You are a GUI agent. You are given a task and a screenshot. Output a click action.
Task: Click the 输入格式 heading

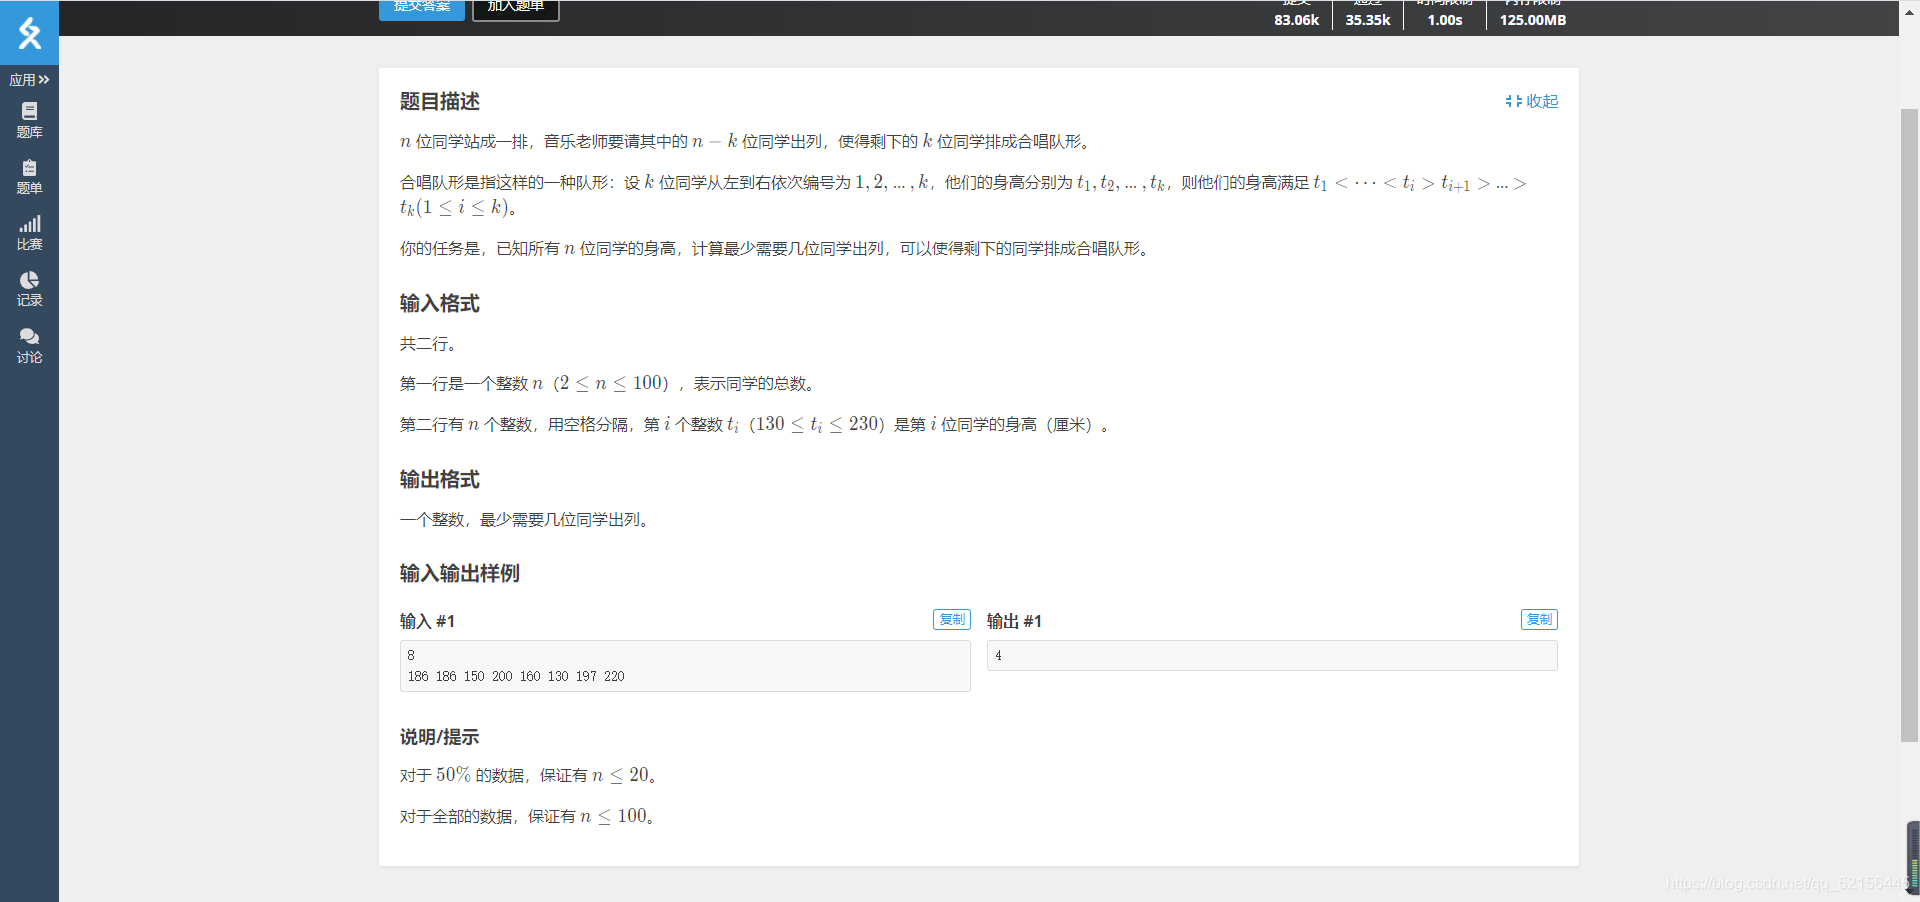[440, 303]
